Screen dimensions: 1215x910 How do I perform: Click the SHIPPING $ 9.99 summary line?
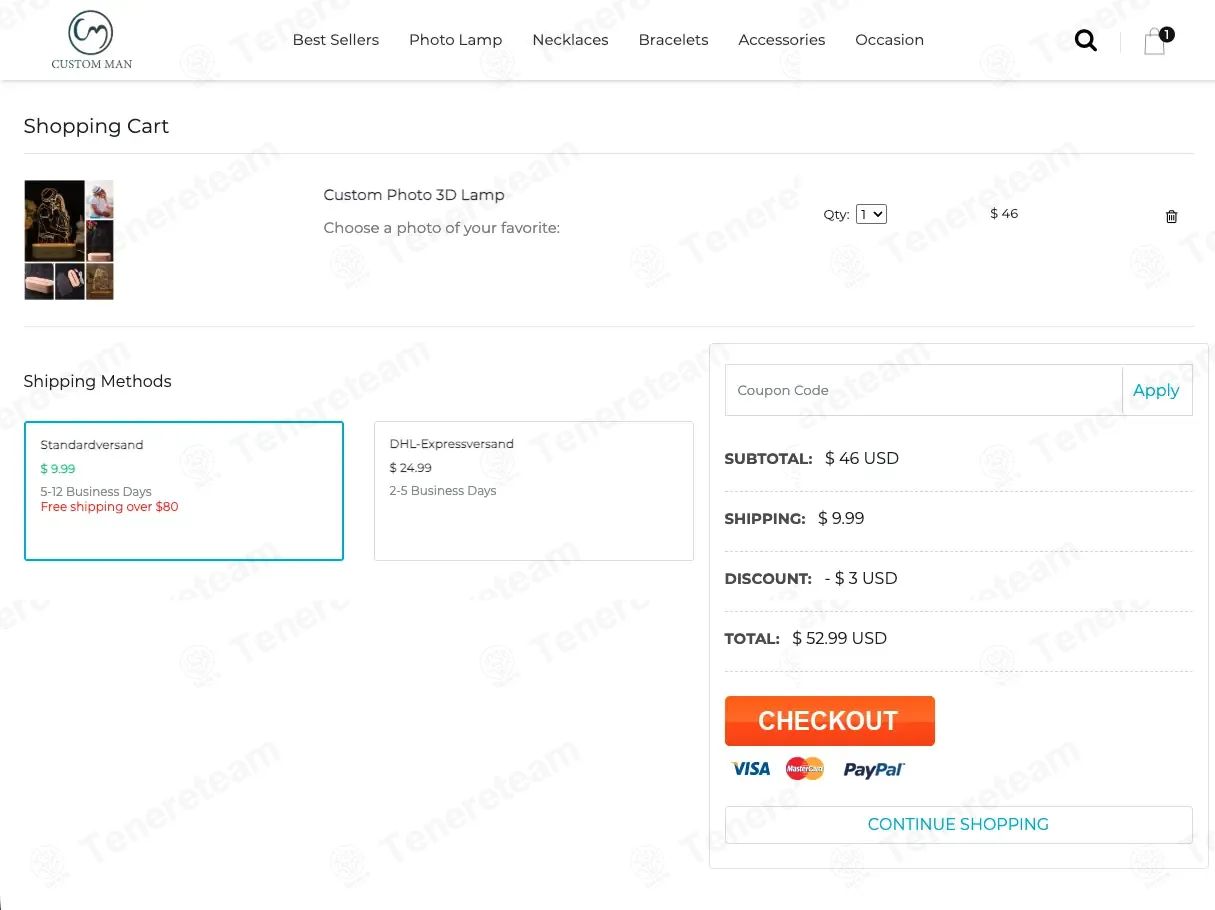tap(795, 518)
